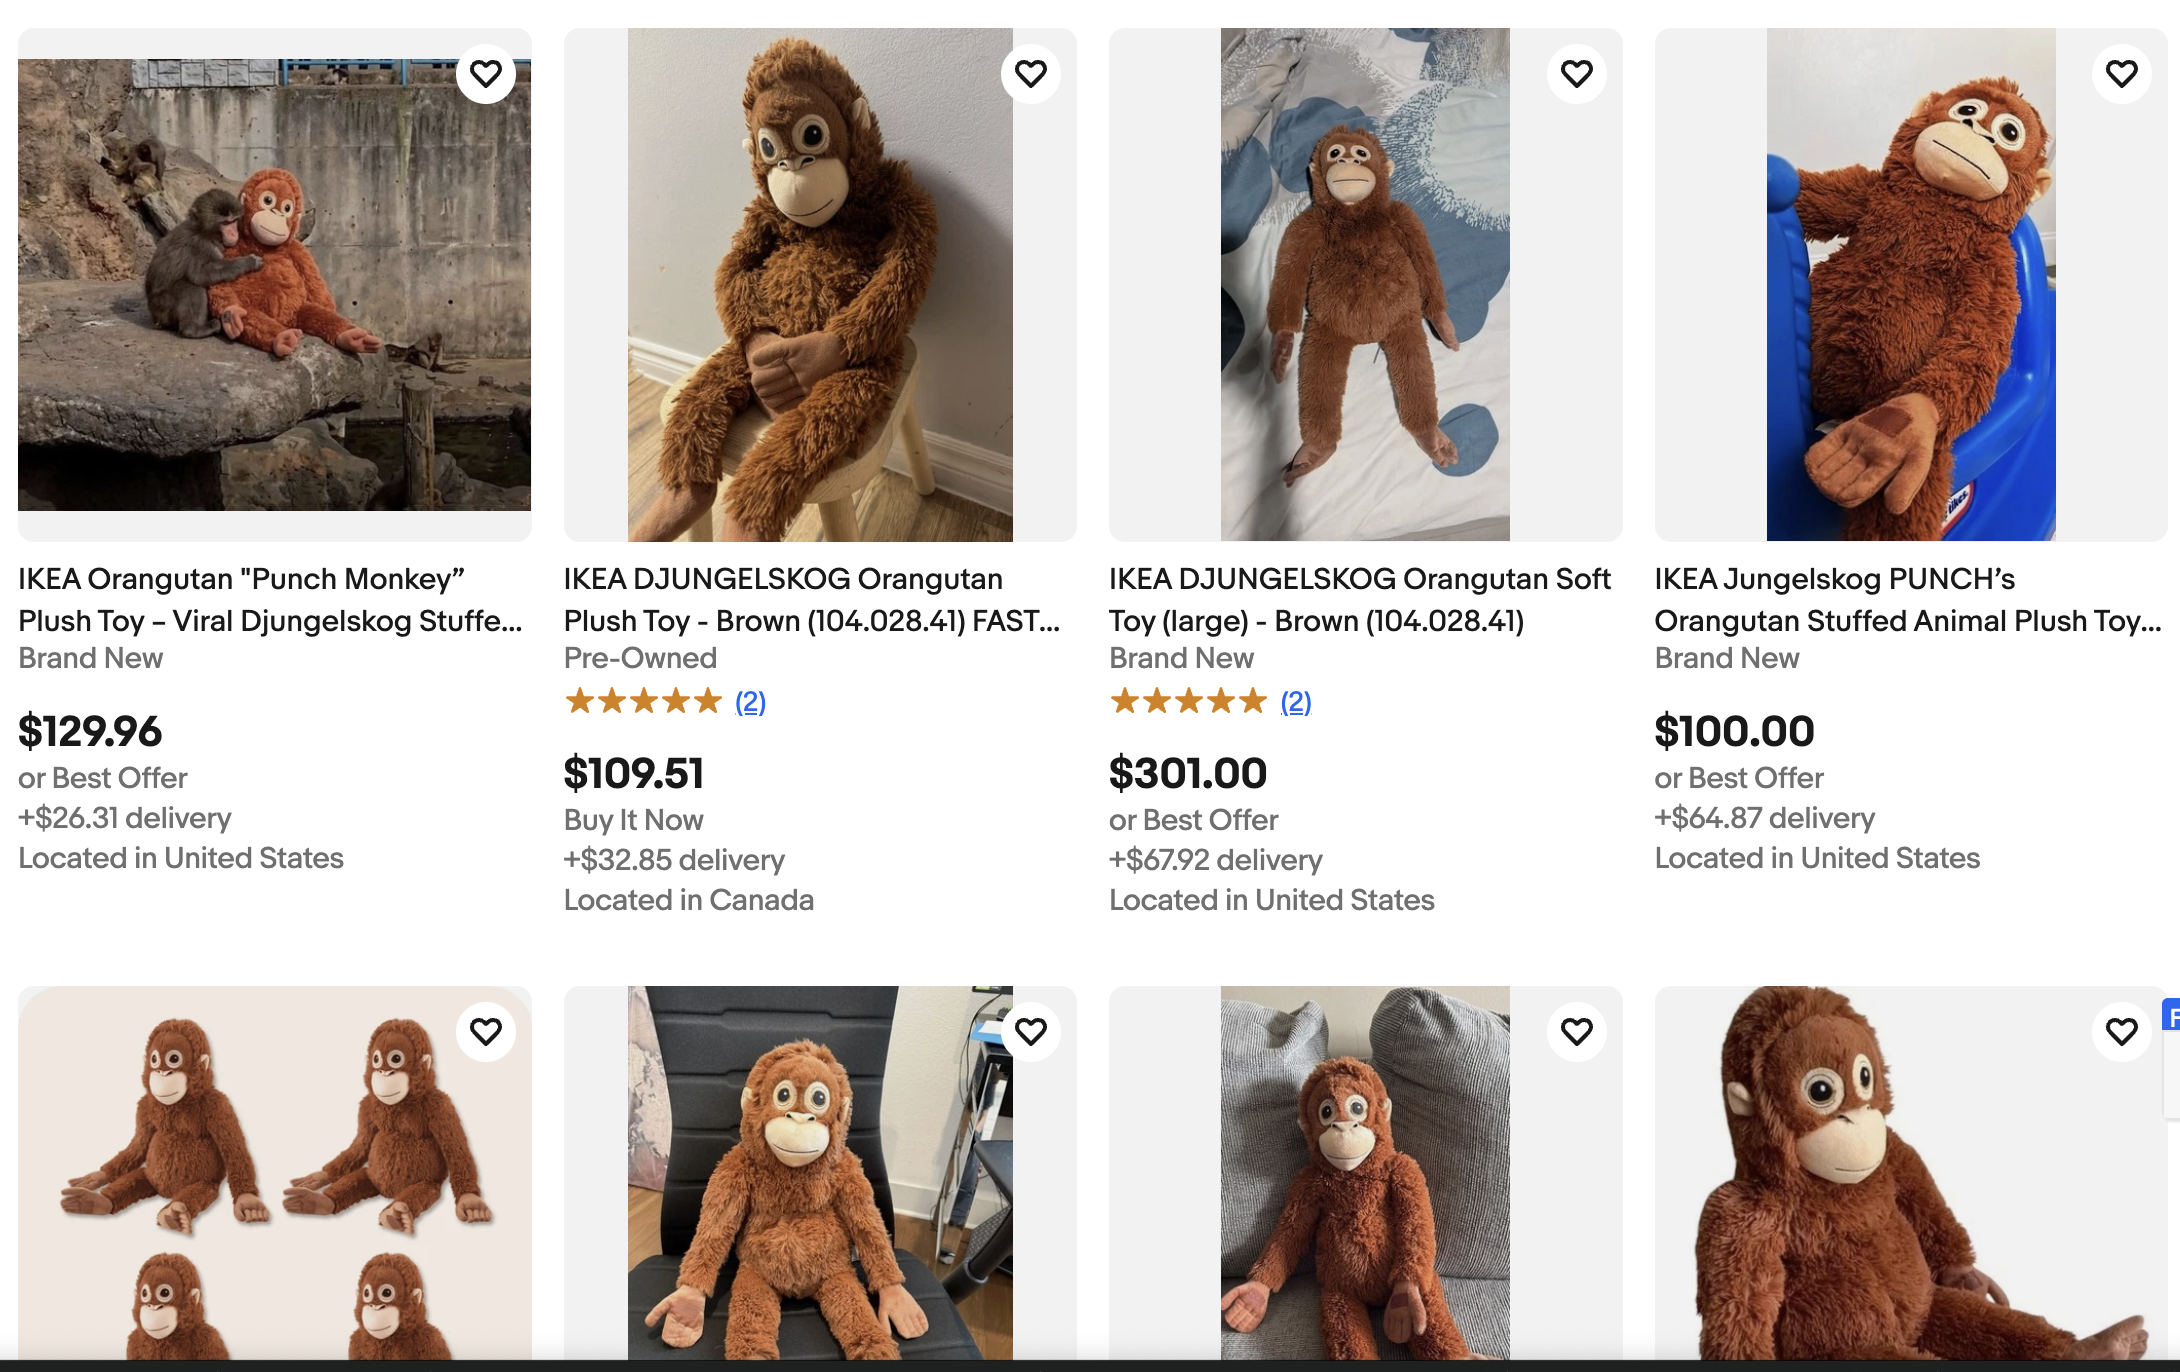Open the DJUNGELSKOG Orangutan Soft Toy (large) title
Screen dimensions: 2180x1372
click(x=1360, y=600)
